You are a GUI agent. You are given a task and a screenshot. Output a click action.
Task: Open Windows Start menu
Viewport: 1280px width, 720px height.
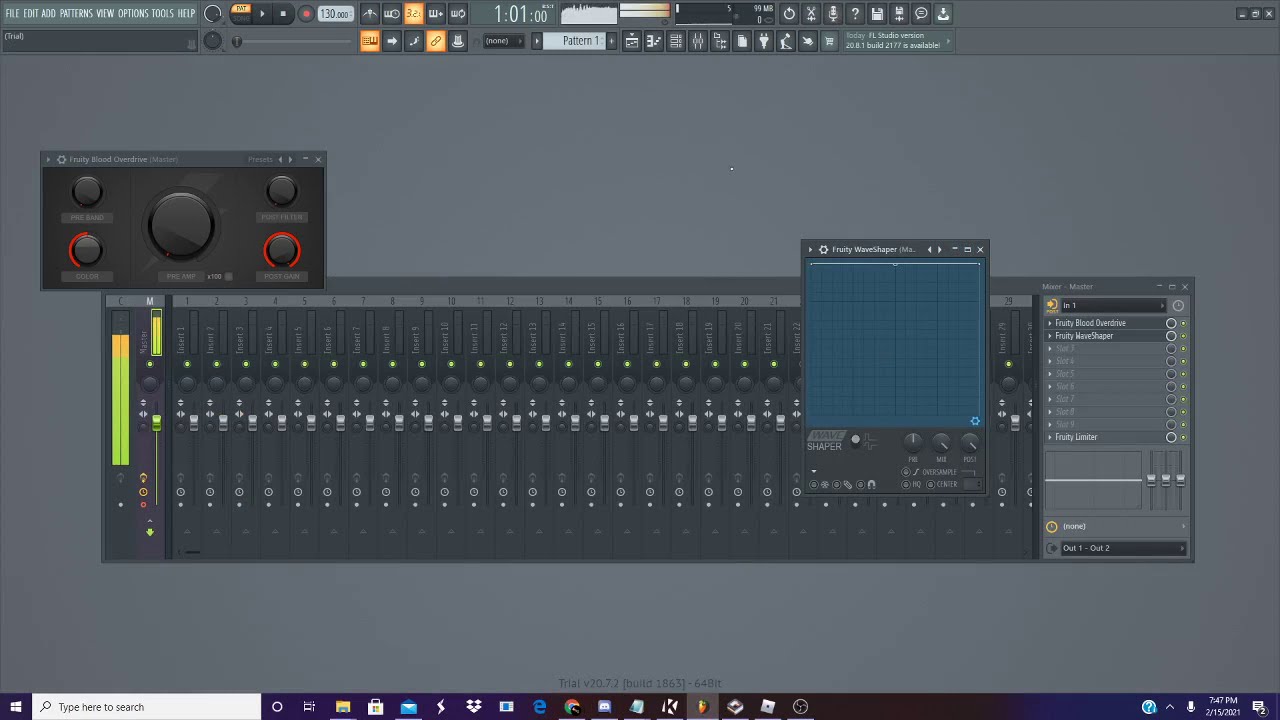(15, 707)
